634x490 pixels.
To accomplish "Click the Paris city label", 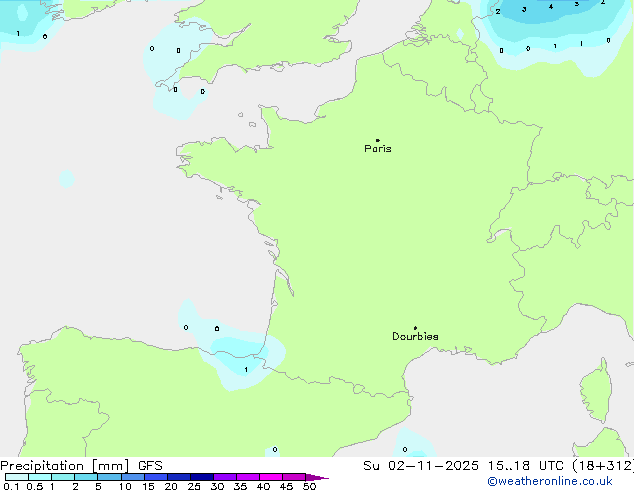I will pyautogui.click(x=378, y=149).
